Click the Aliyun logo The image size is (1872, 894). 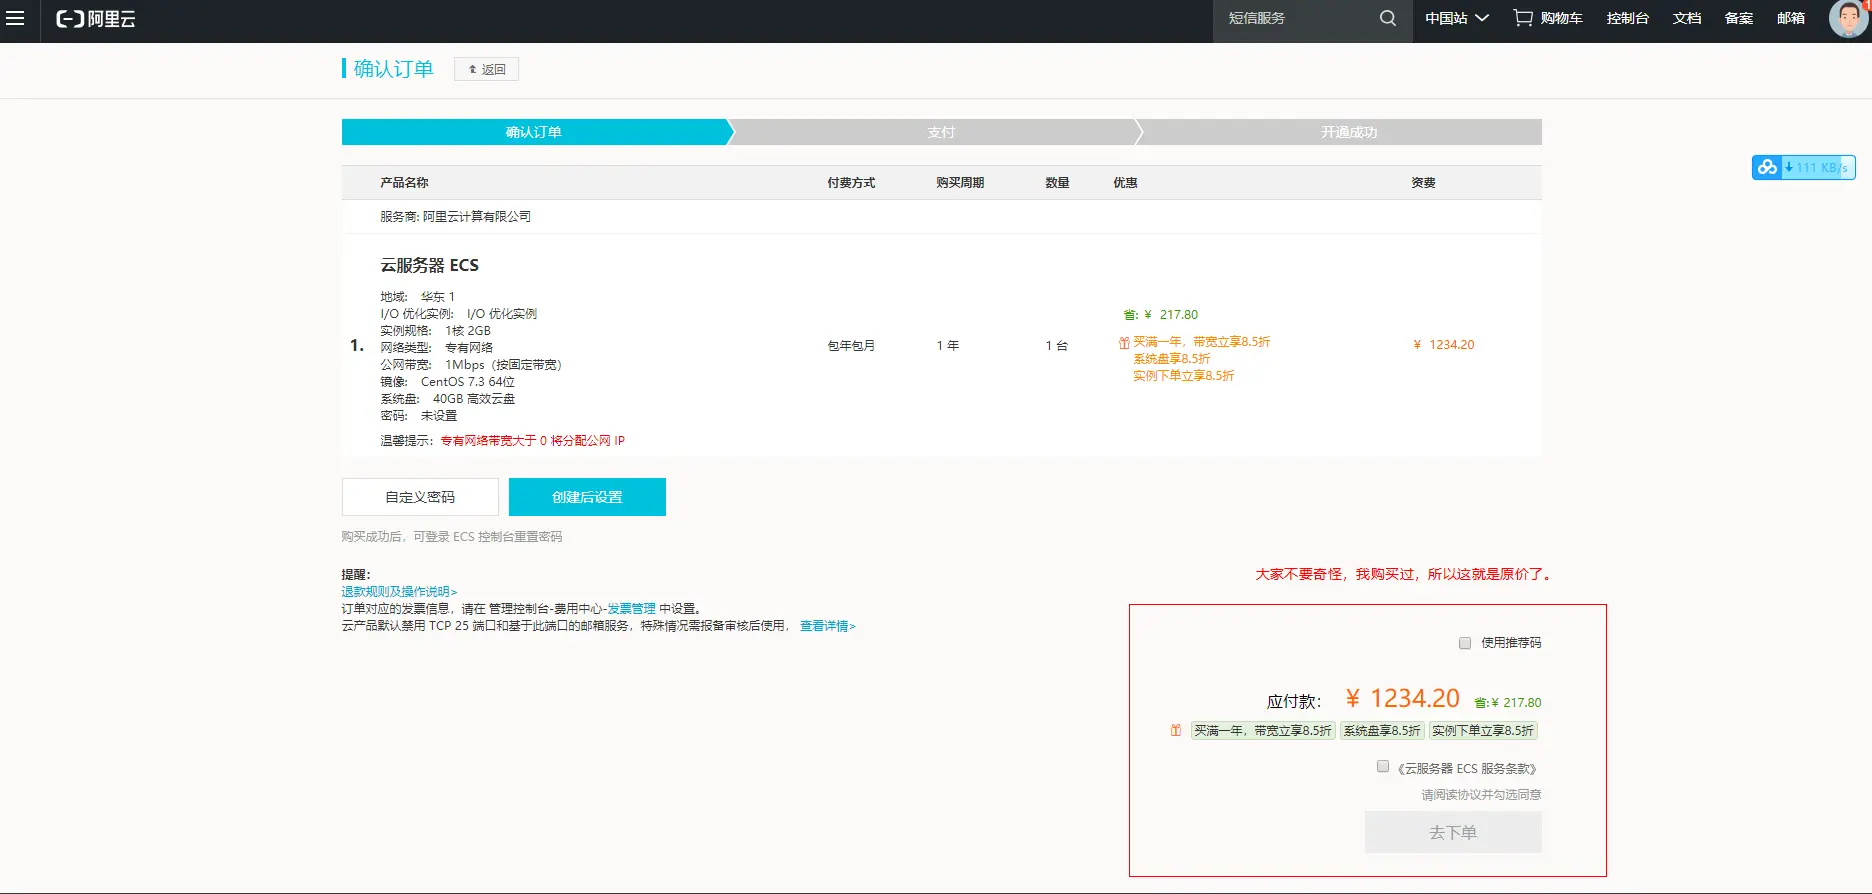[x=96, y=19]
